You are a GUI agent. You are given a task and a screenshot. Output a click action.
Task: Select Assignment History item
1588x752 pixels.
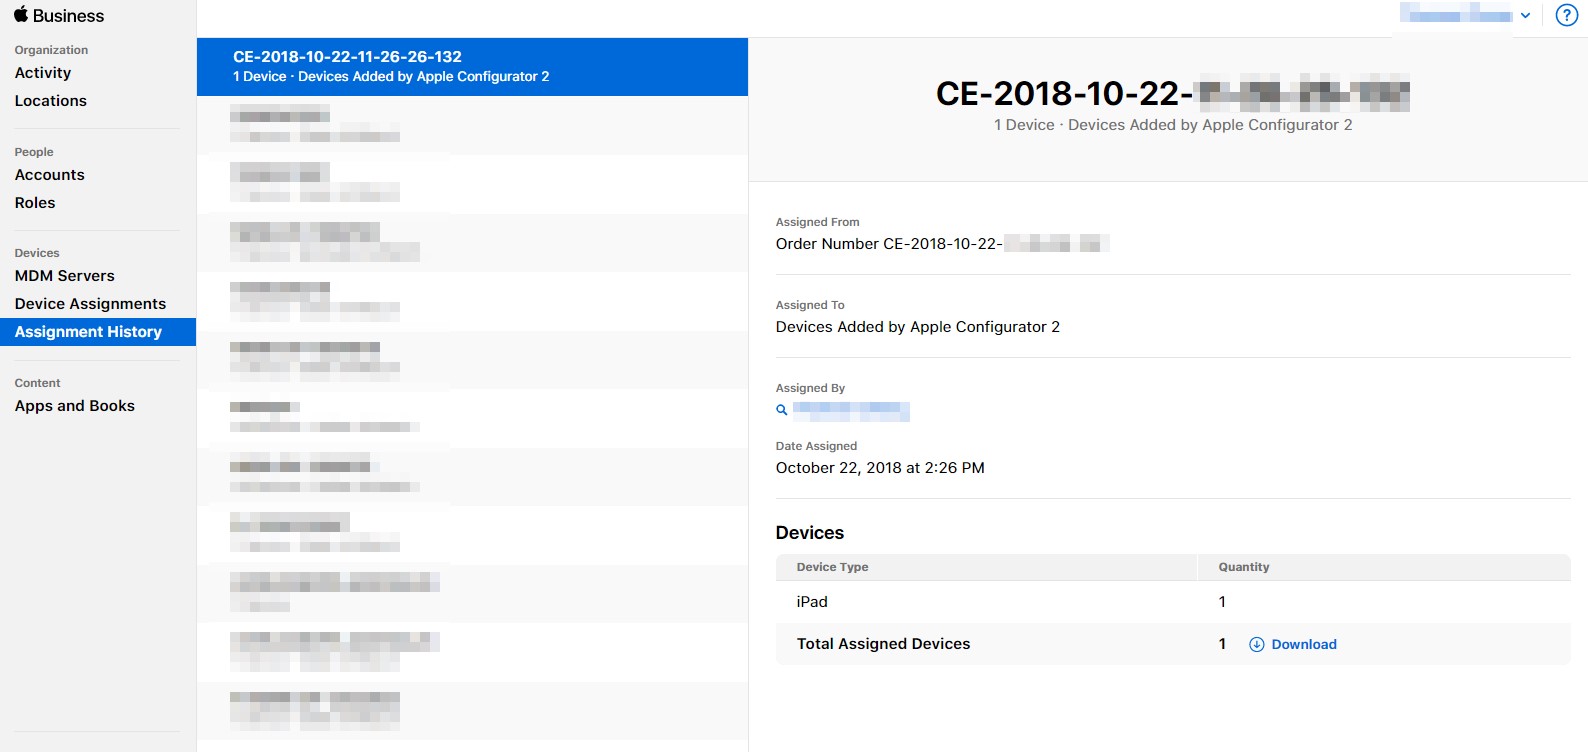(x=88, y=332)
